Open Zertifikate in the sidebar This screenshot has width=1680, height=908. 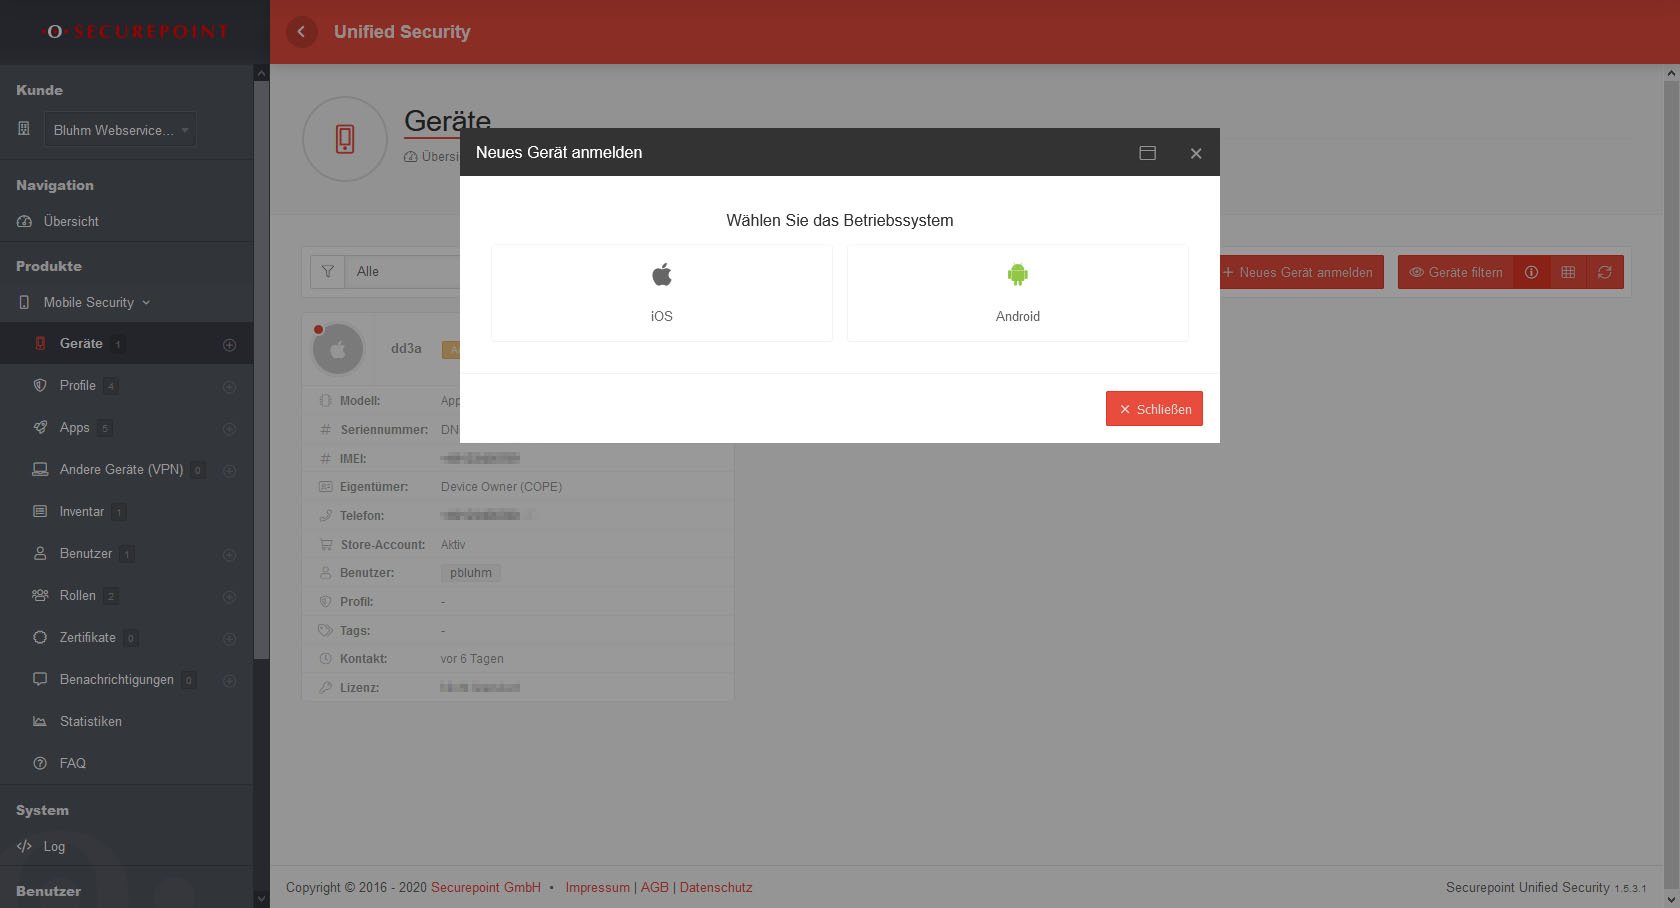tap(87, 637)
